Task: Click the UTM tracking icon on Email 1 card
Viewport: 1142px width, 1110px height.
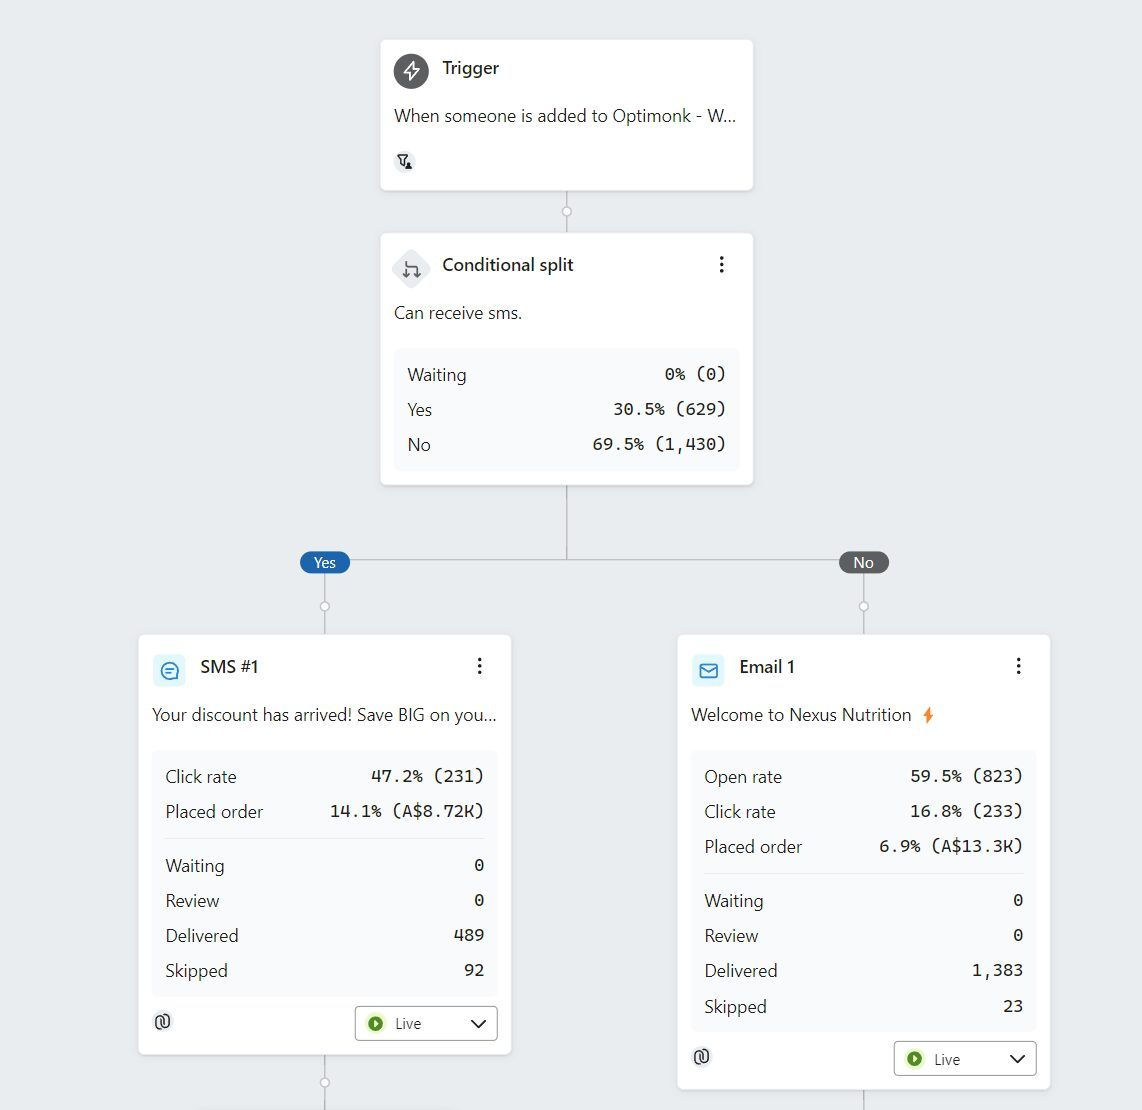Action: (x=701, y=1057)
